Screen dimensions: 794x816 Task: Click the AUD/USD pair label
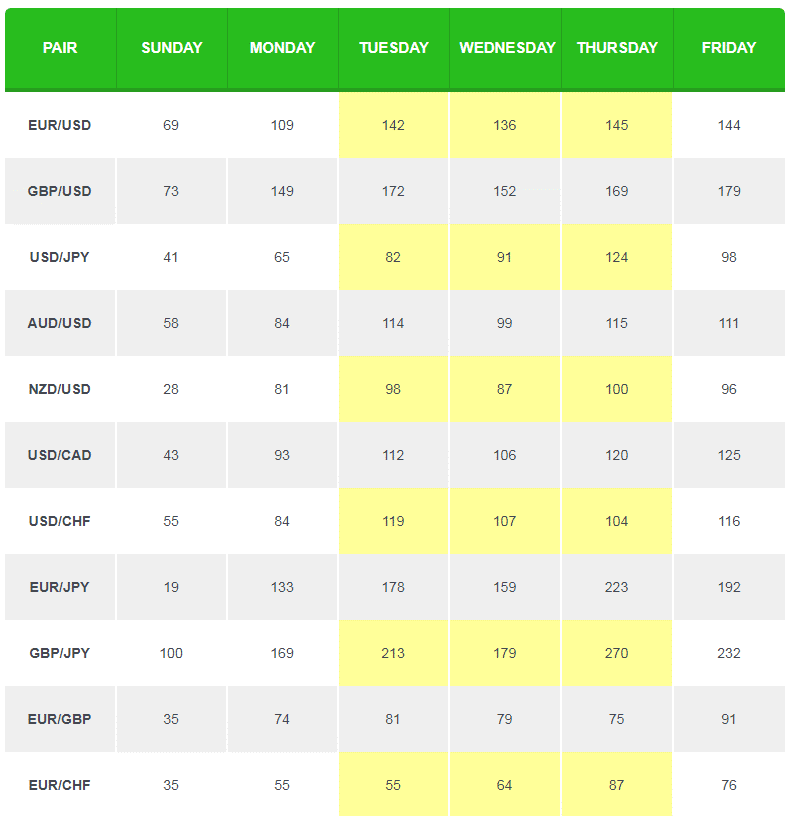(x=60, y=323)
